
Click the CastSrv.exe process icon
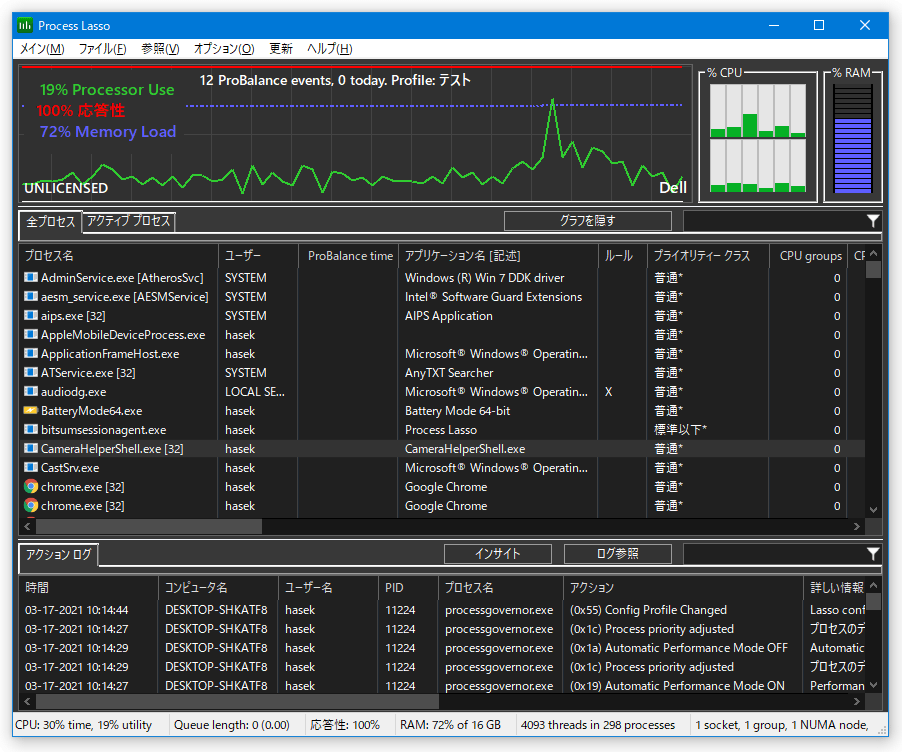pyautogui.click(x=30, y=467)
